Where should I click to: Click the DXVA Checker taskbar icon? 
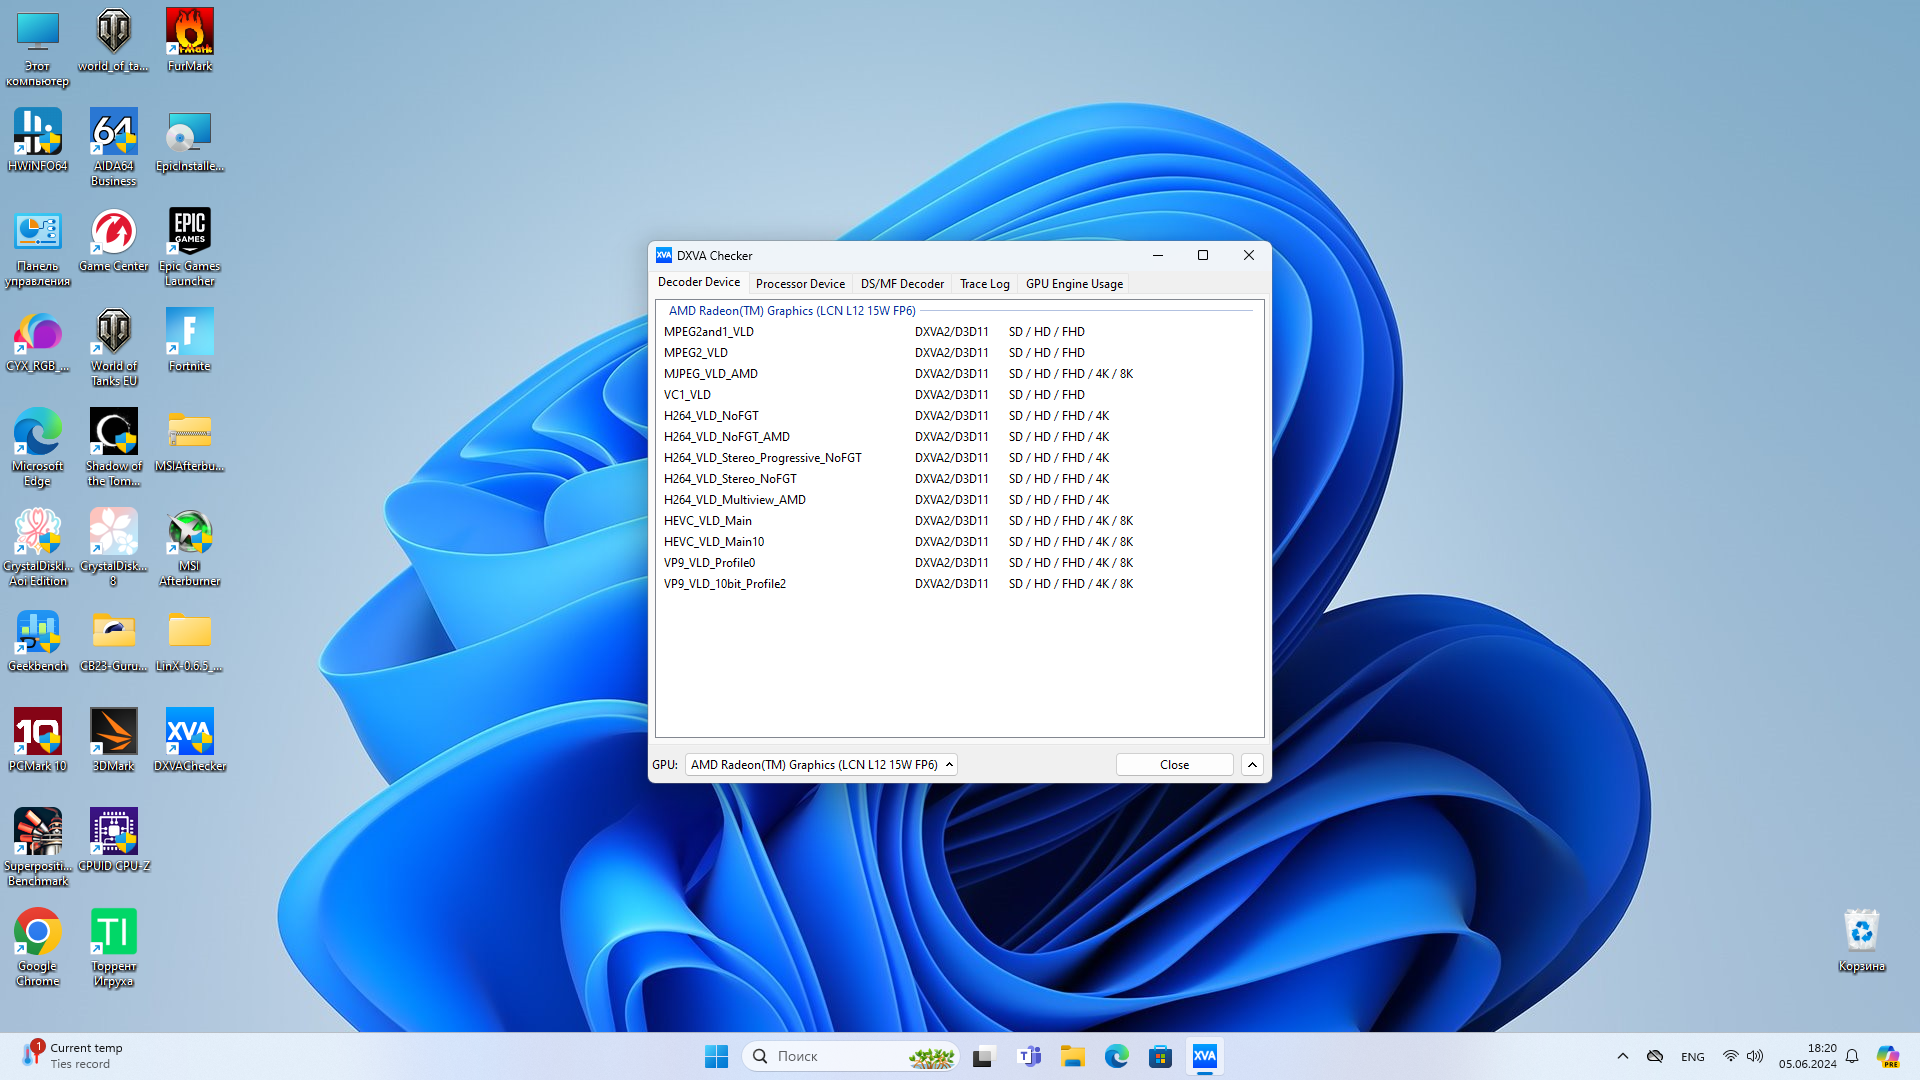point(1204,1056)
